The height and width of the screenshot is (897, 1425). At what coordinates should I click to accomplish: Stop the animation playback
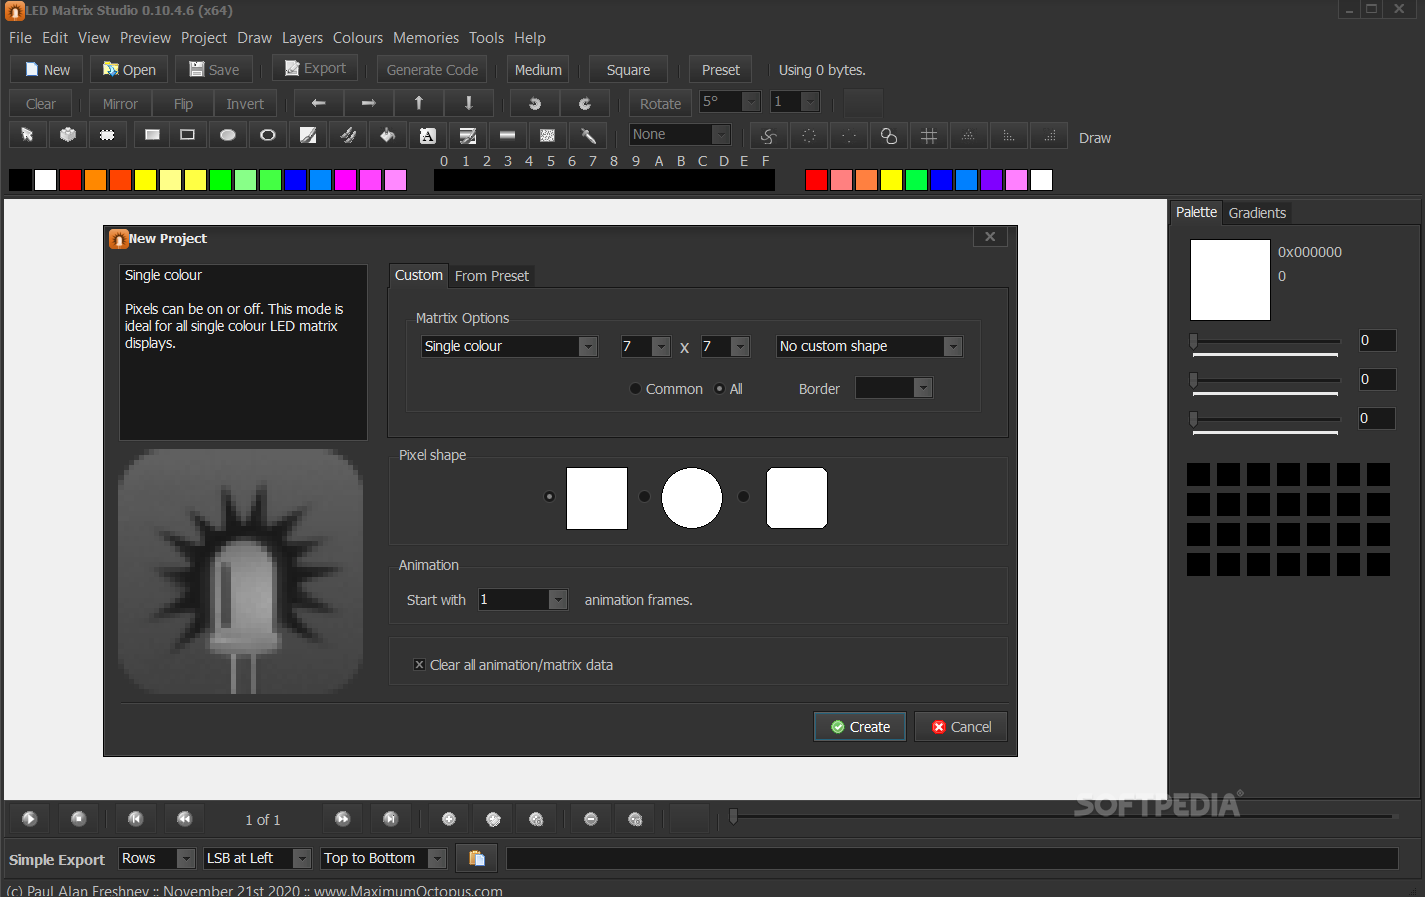(x=79, y=819)
